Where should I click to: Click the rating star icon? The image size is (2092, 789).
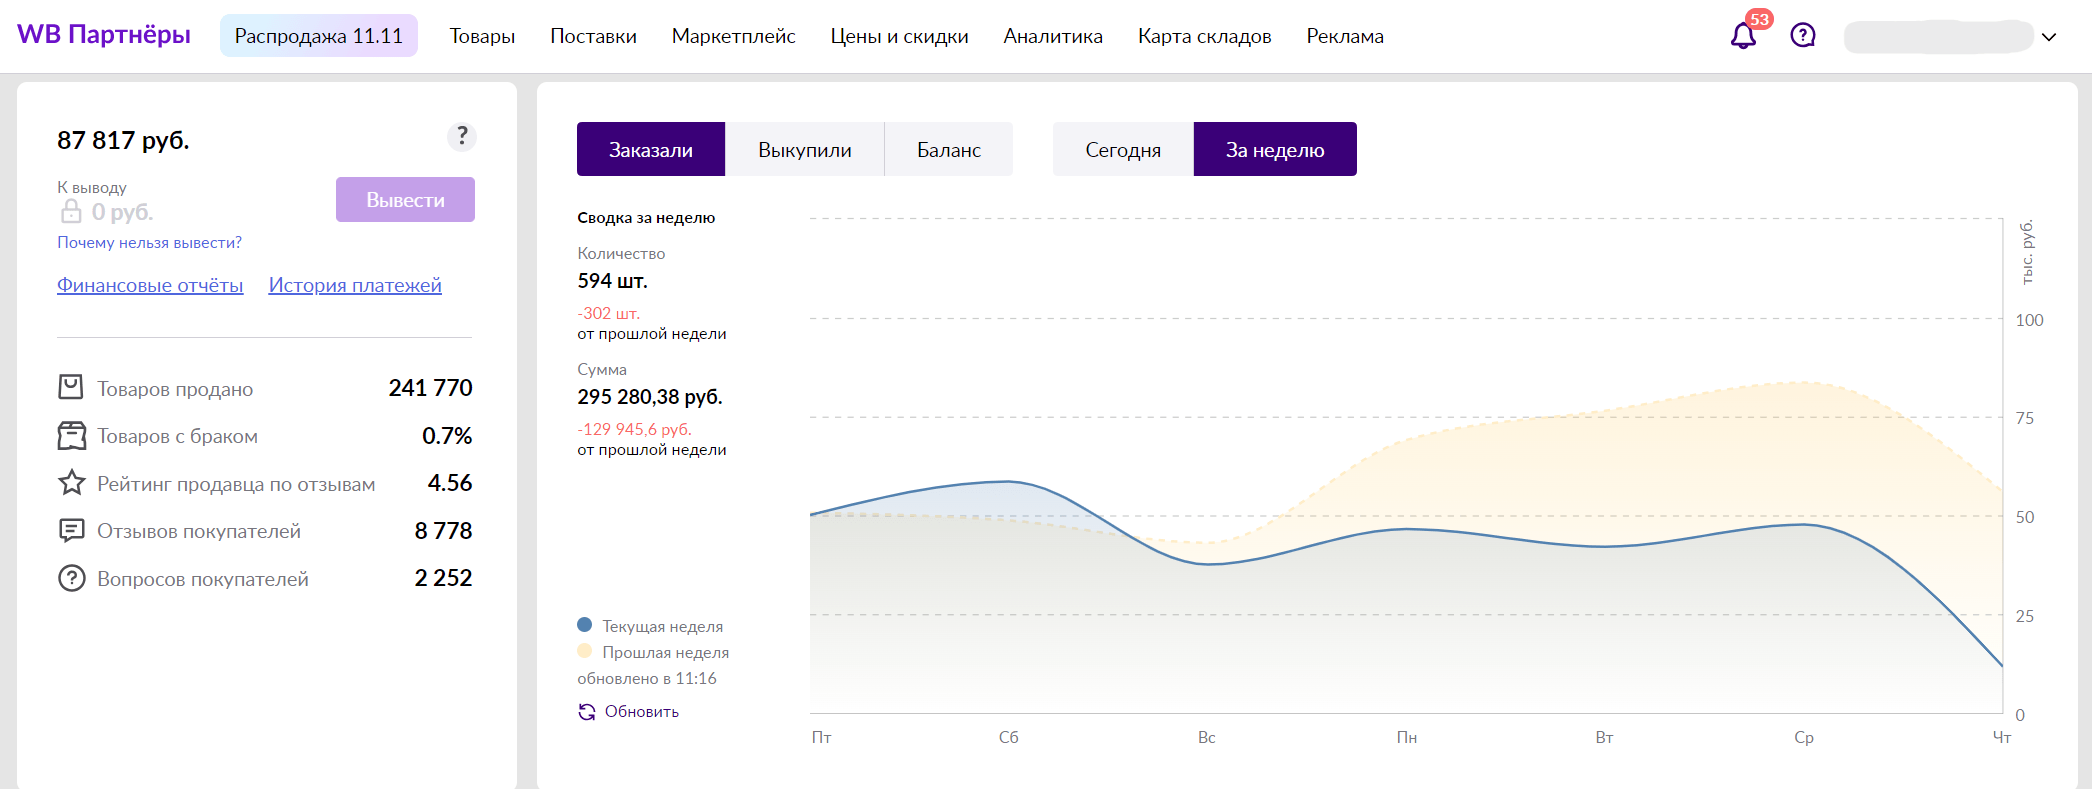pyautogui.click(x=71, y=484)
